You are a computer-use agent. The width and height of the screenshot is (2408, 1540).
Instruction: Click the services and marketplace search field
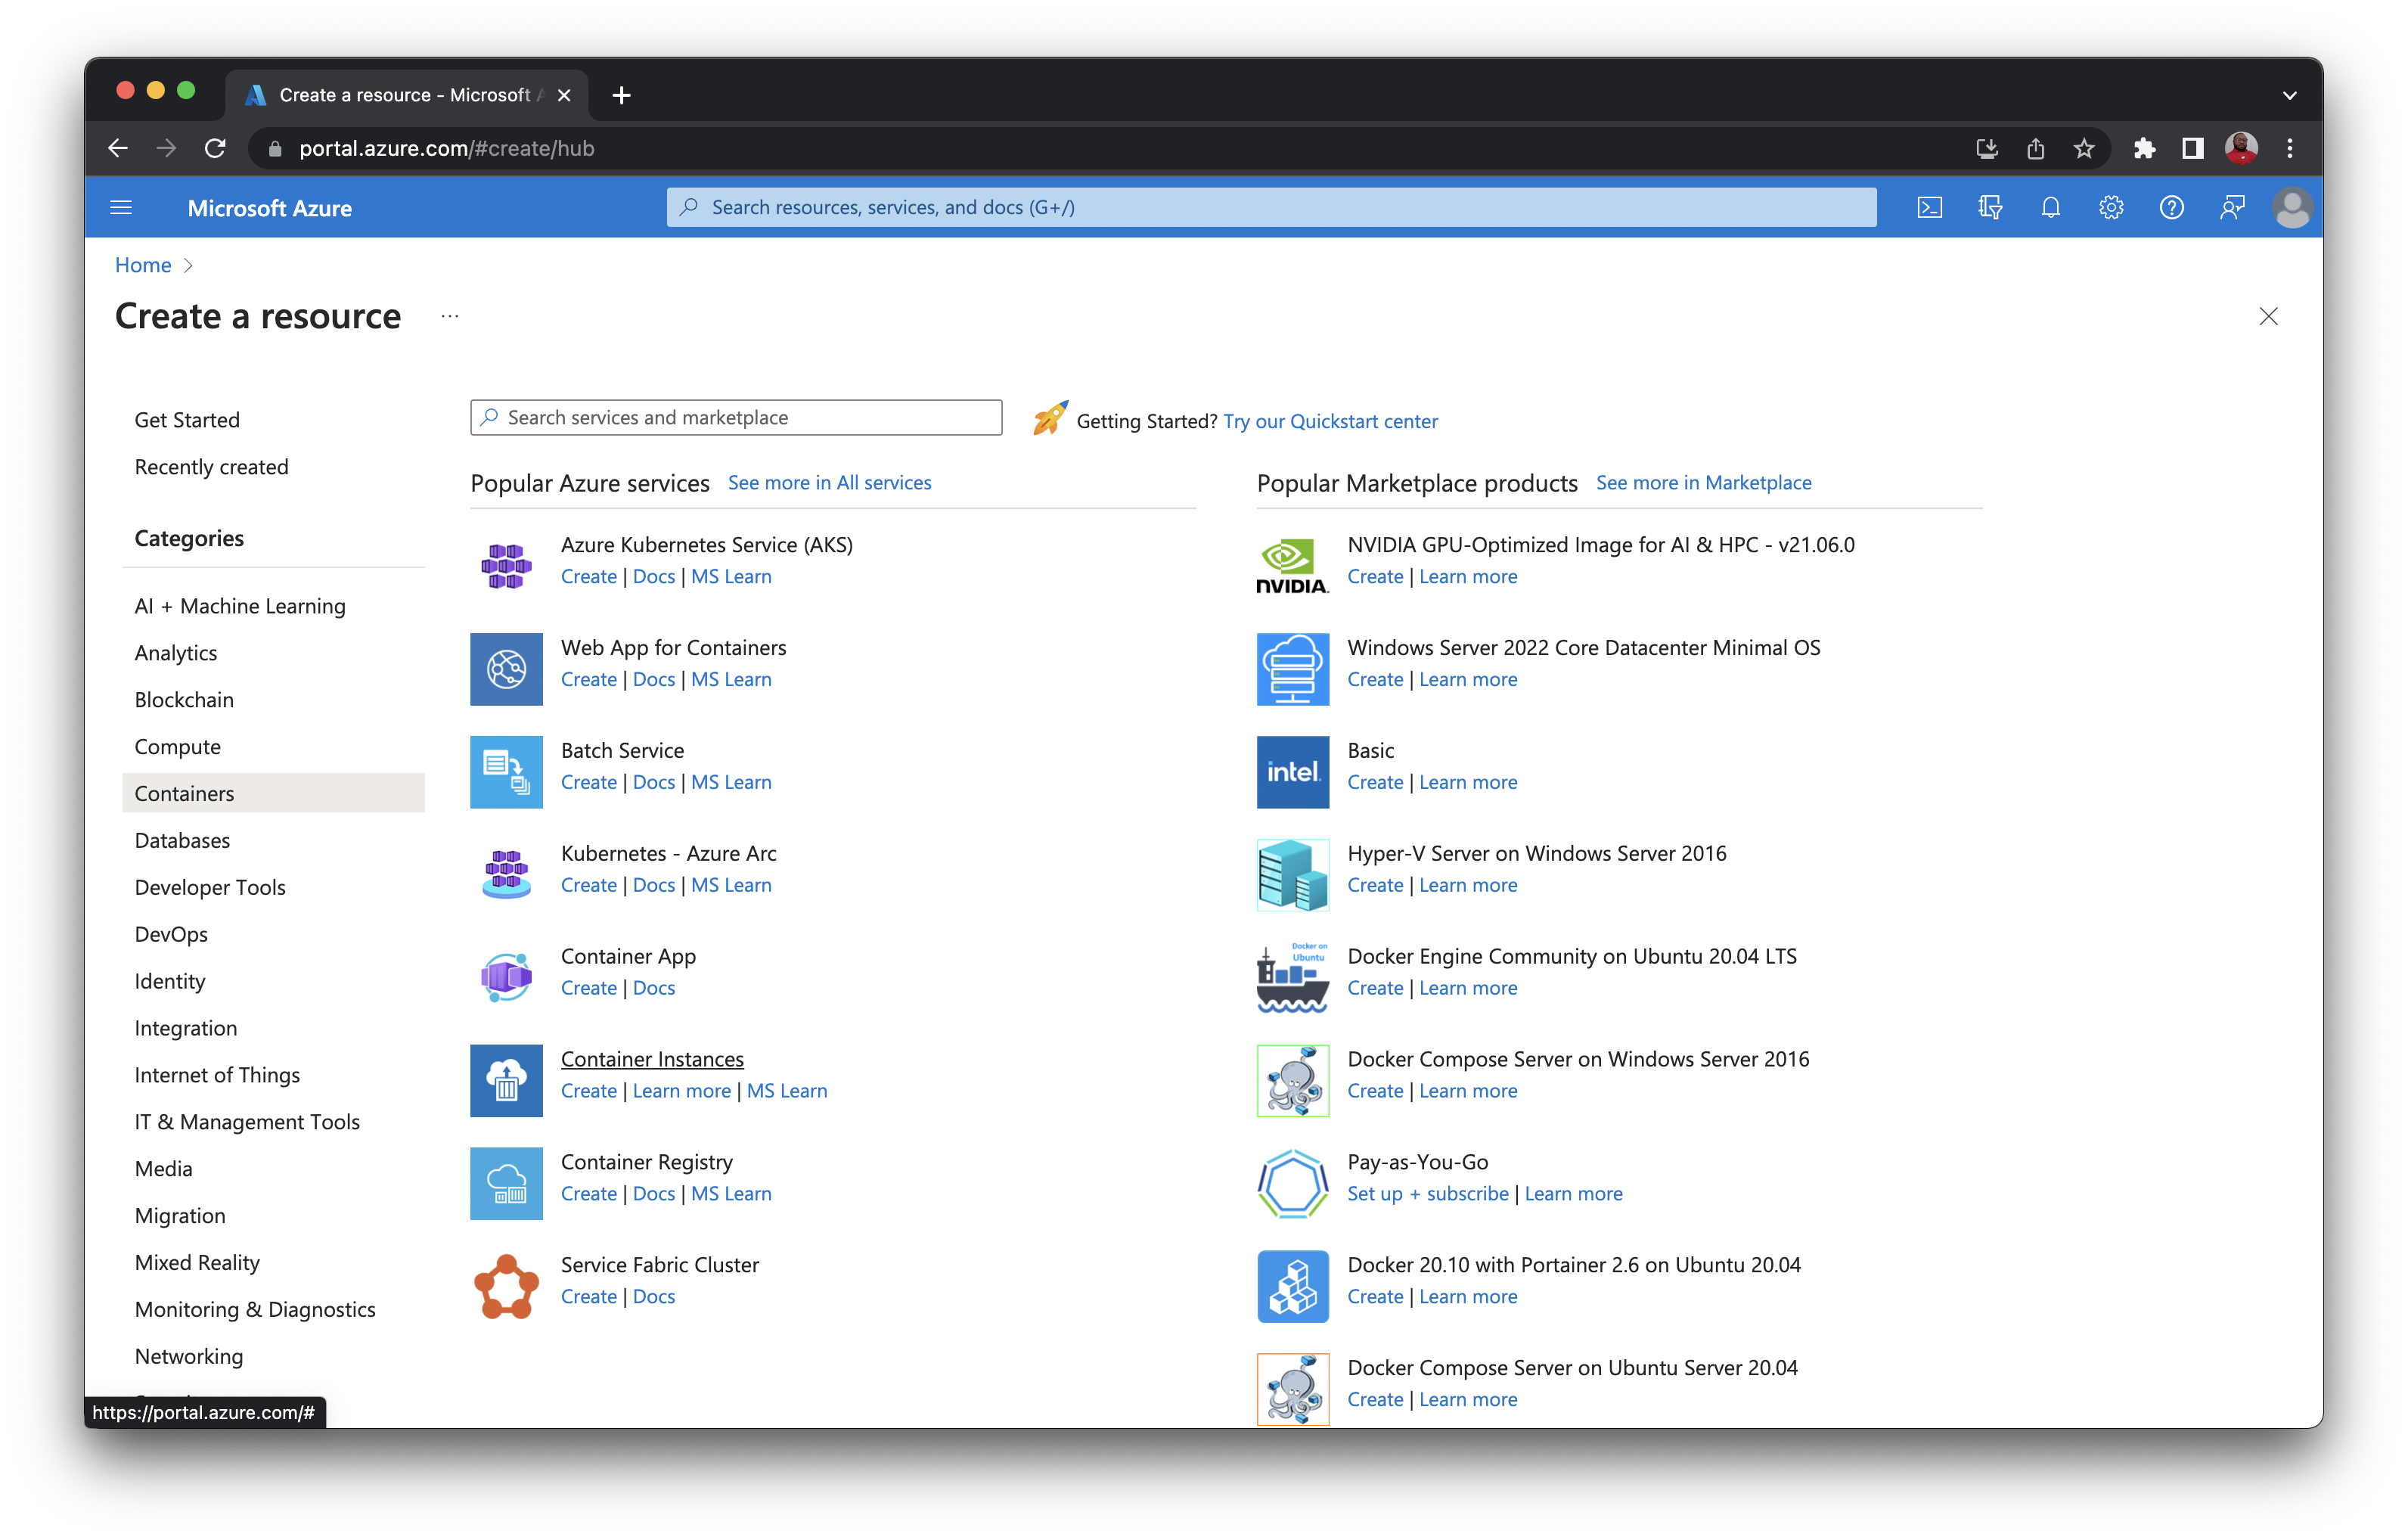click(735, 417)
